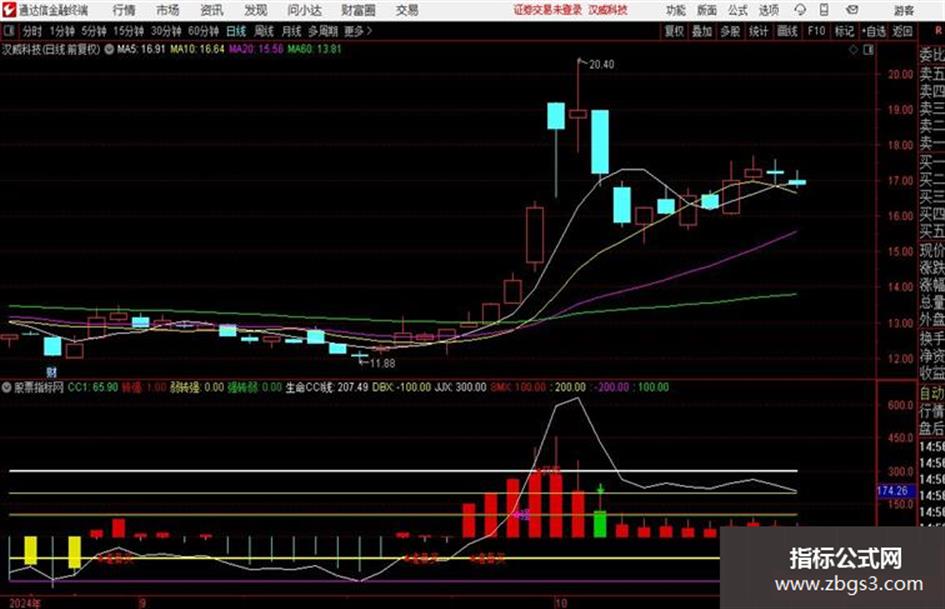Select the 日线 daily tab
Viewport: 945px width, 609px height.
(236, 31)
